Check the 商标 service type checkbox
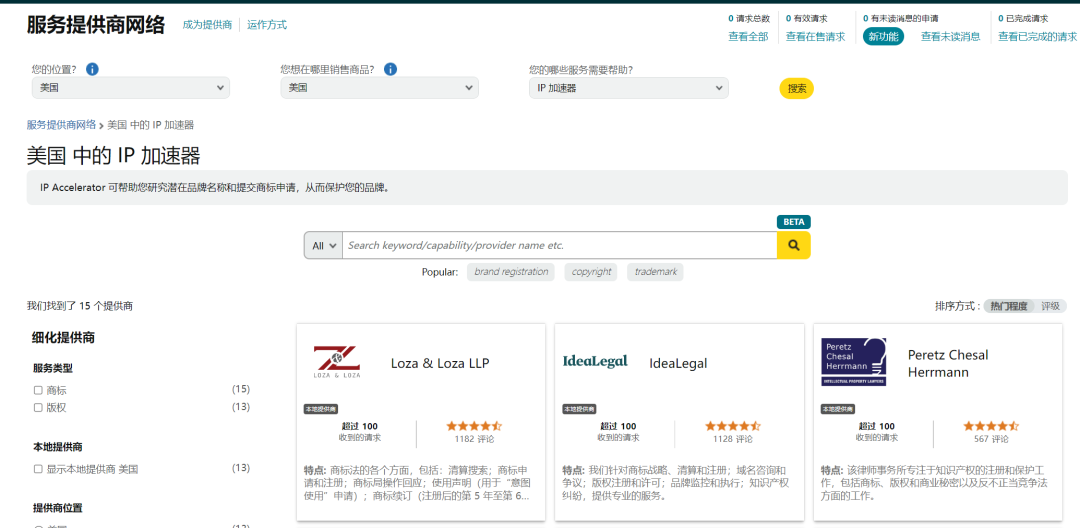Screen dimensions: 1080x528 39,390
